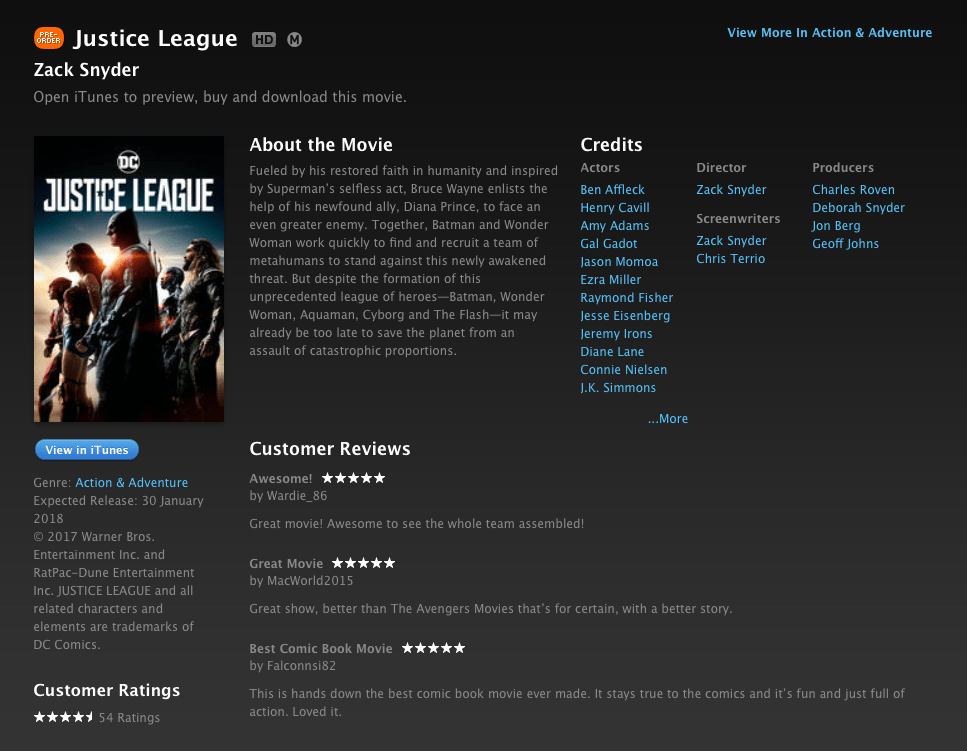Image resolution: width=967 pixels, height=751 pixels.
Task: Expand the credits with ...More
Action: pyautogui.click(x=668, y=419)
